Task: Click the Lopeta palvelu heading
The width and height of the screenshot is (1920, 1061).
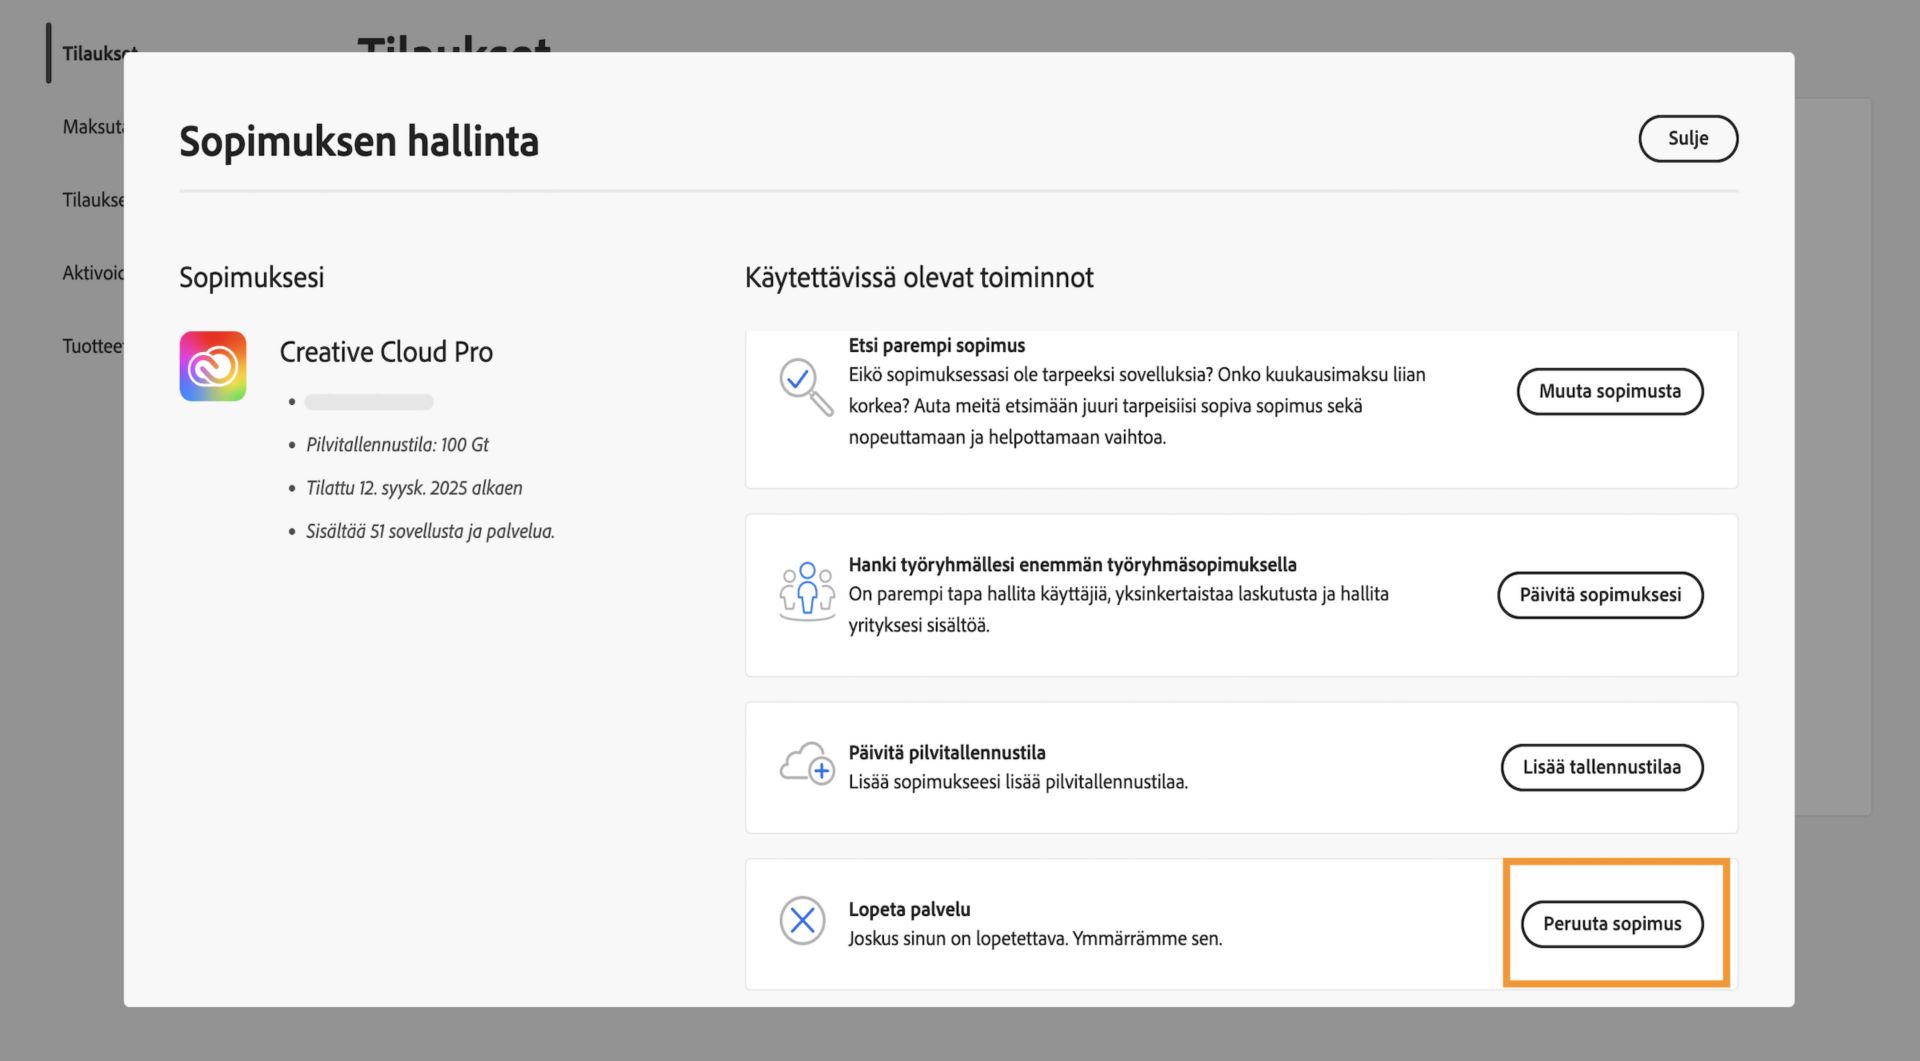Action: [x=909, y=909]
